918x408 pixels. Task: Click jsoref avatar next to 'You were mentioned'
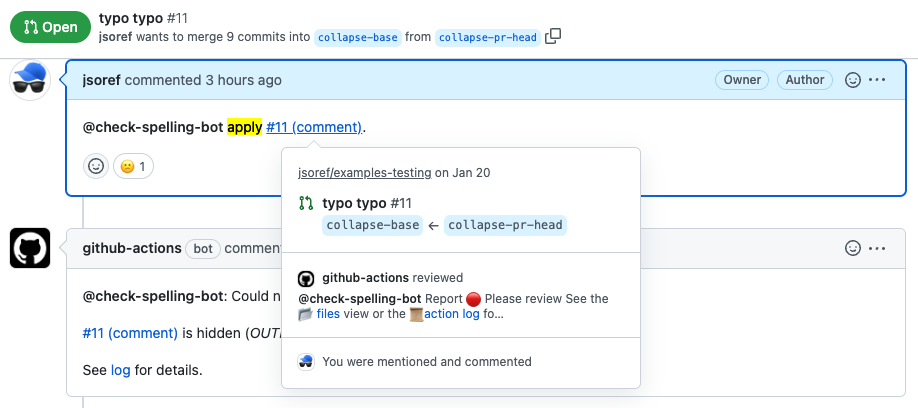coord(306,362)
